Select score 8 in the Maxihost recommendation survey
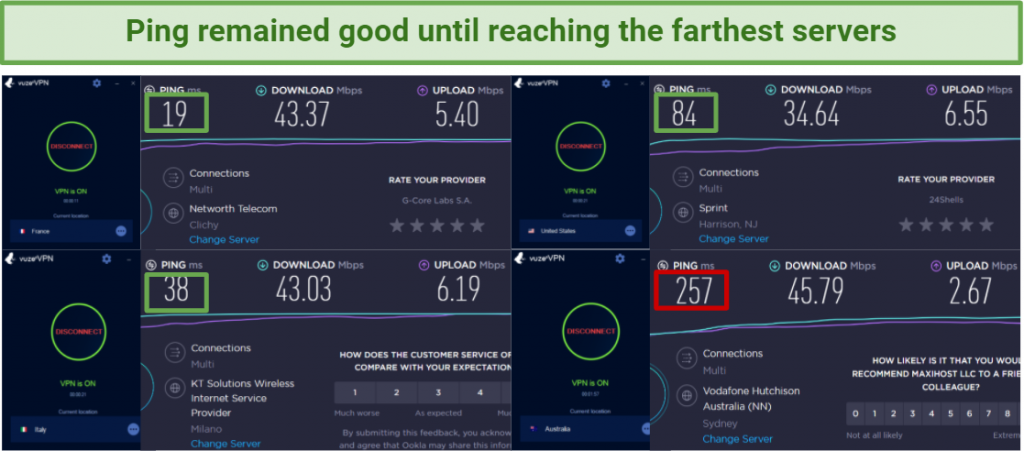The image size is (1024, 451). pyautogui.click(x=1007, y=414)
